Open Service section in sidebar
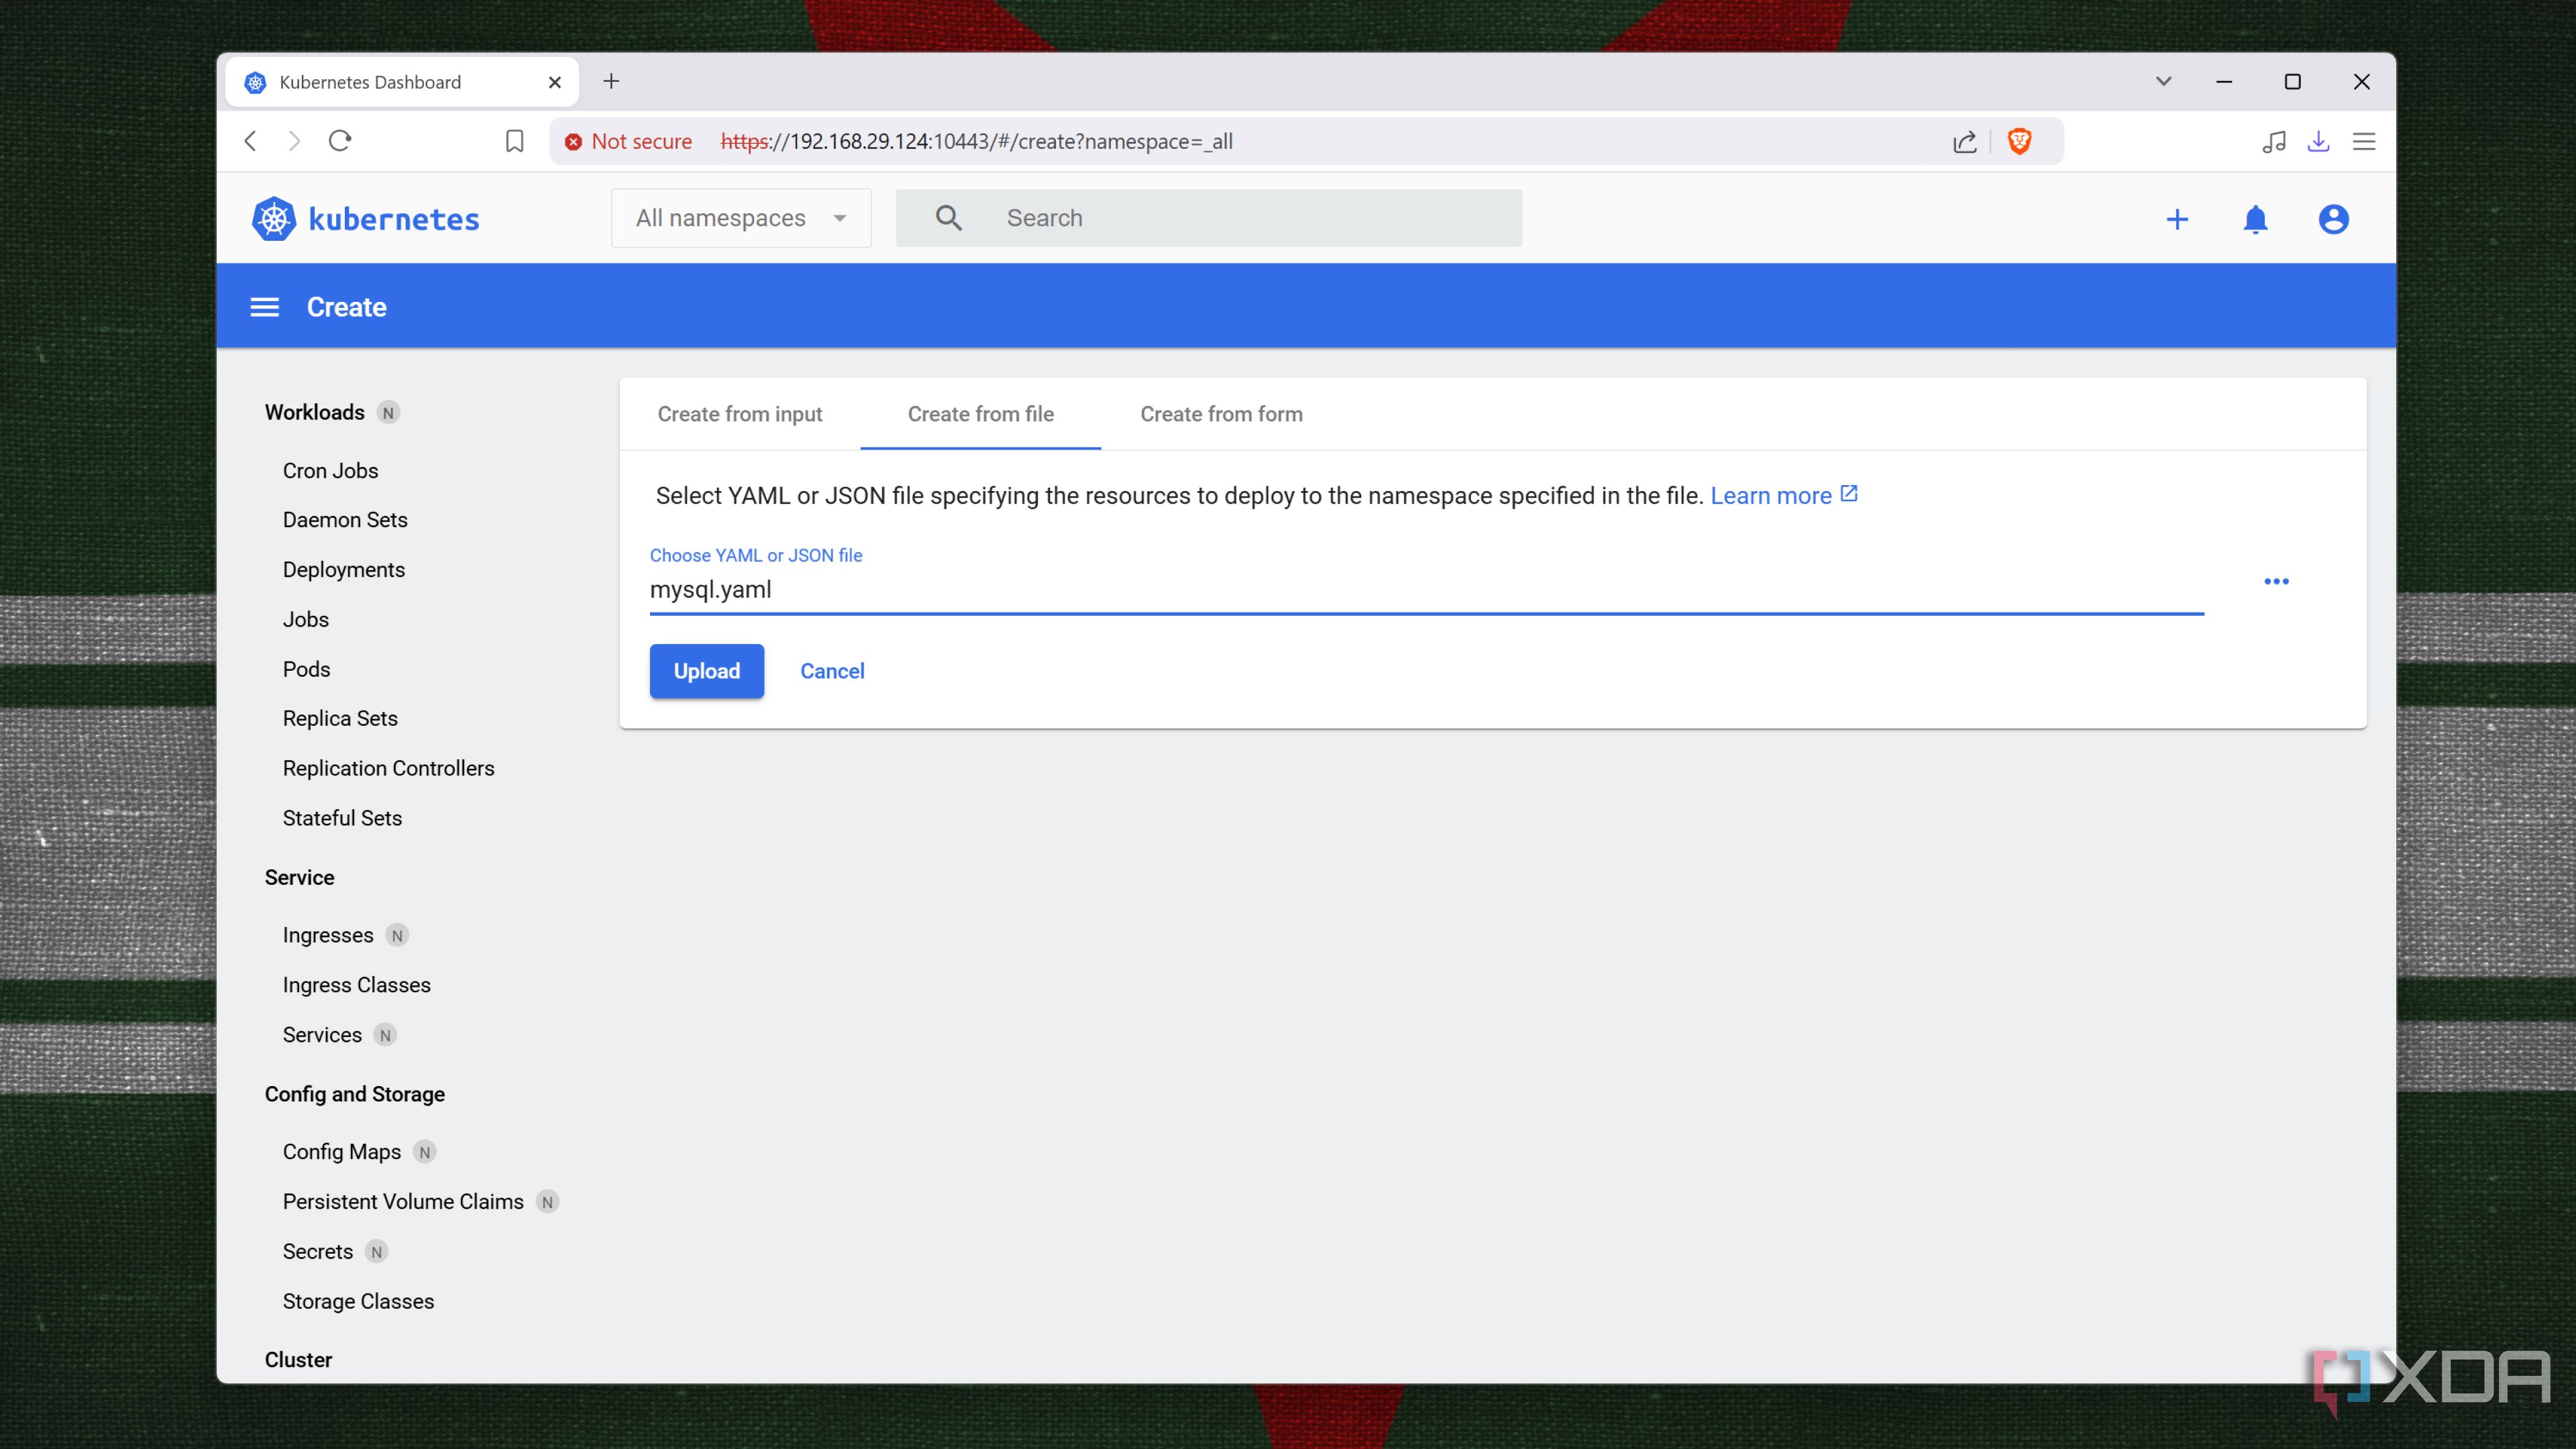The width and height of the screenshot is (2576, 1449). click(x=299, y=877)
